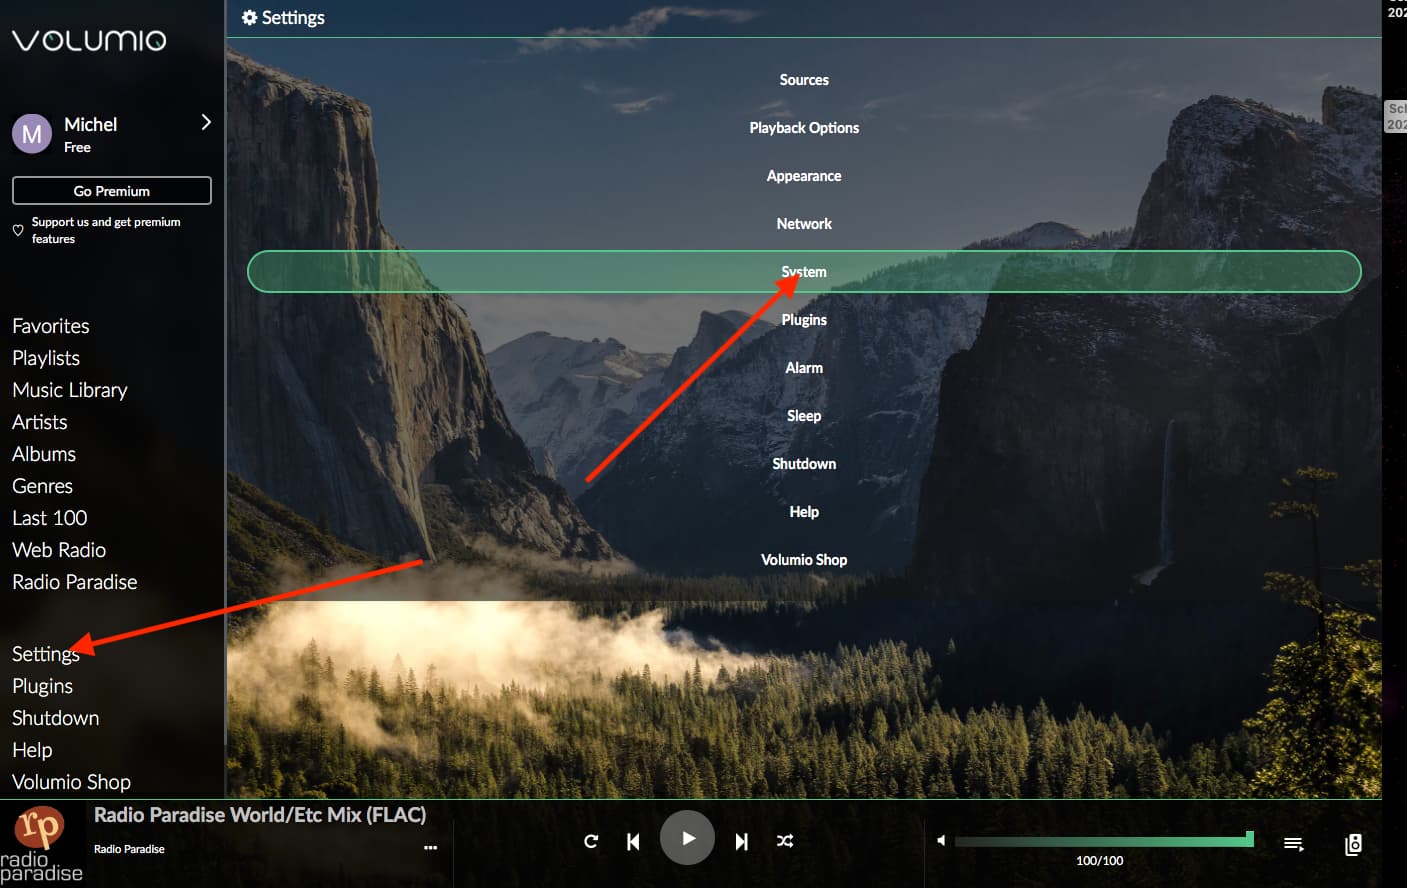Open System settings

click(804, 272)
